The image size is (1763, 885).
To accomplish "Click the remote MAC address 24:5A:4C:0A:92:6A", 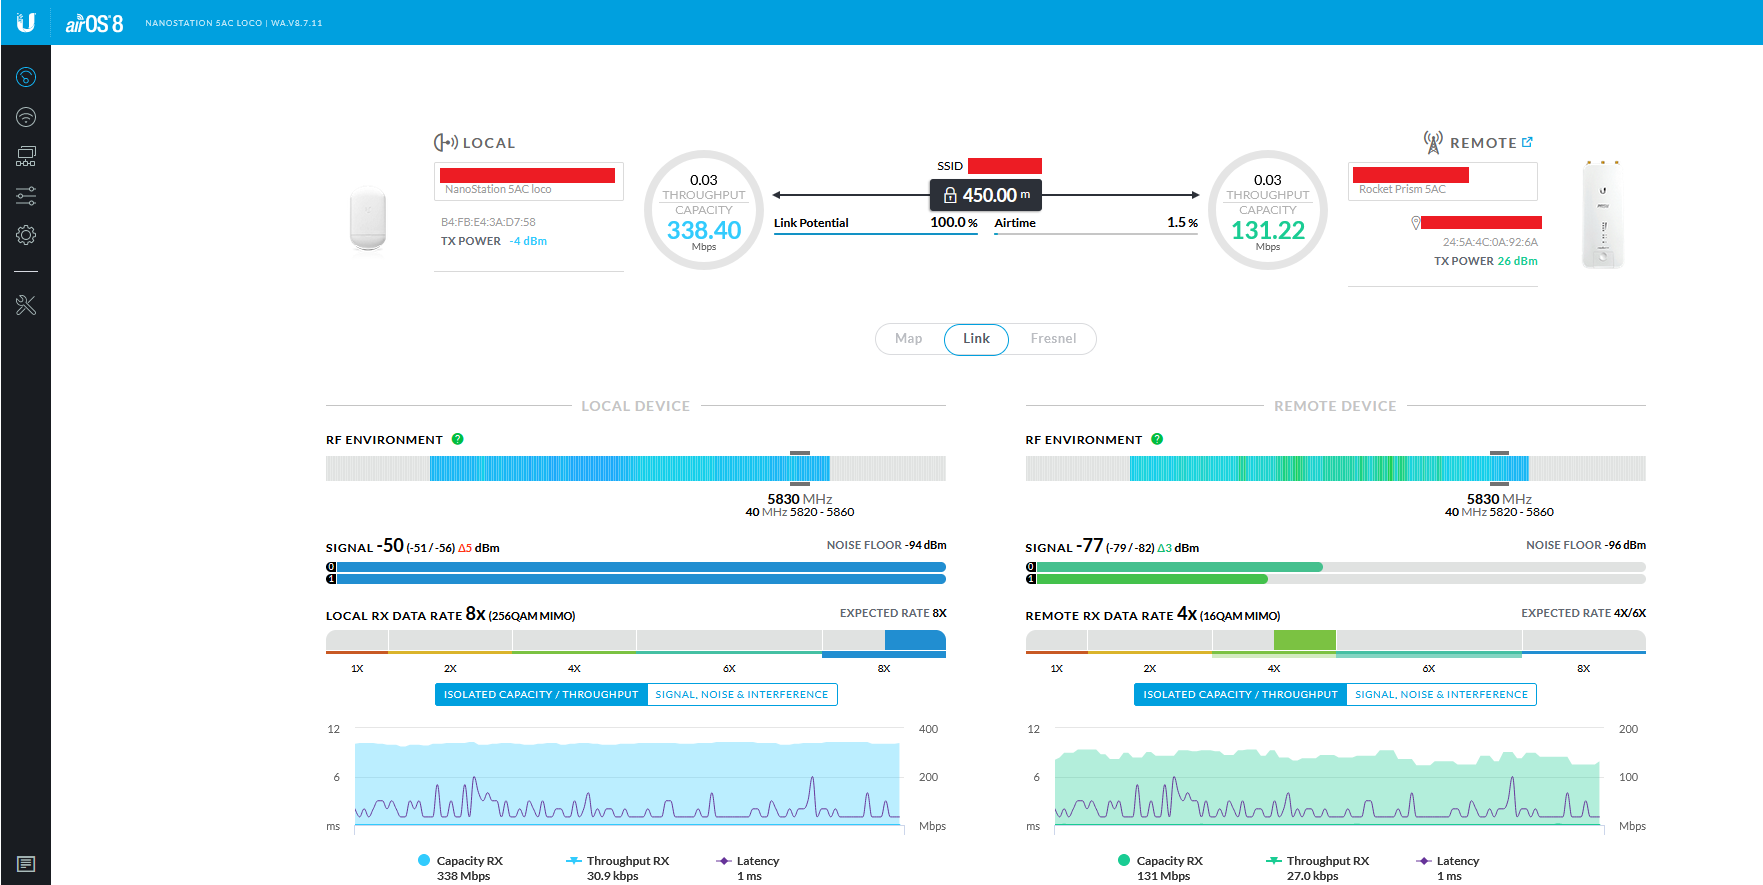I will click(x=1490, y=242).
